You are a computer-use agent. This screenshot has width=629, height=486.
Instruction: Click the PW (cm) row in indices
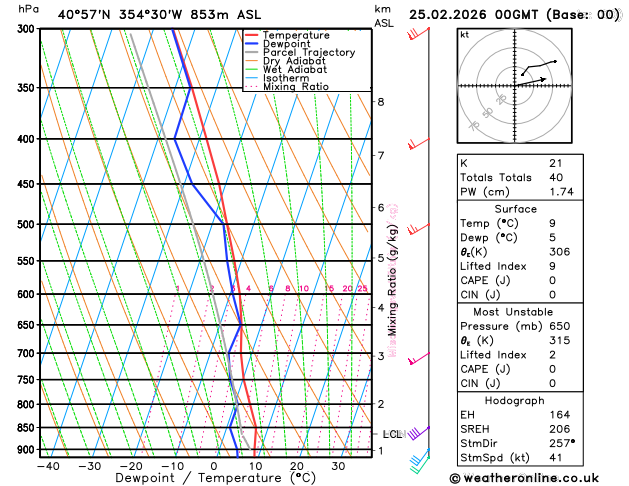[x=520, y=192]
